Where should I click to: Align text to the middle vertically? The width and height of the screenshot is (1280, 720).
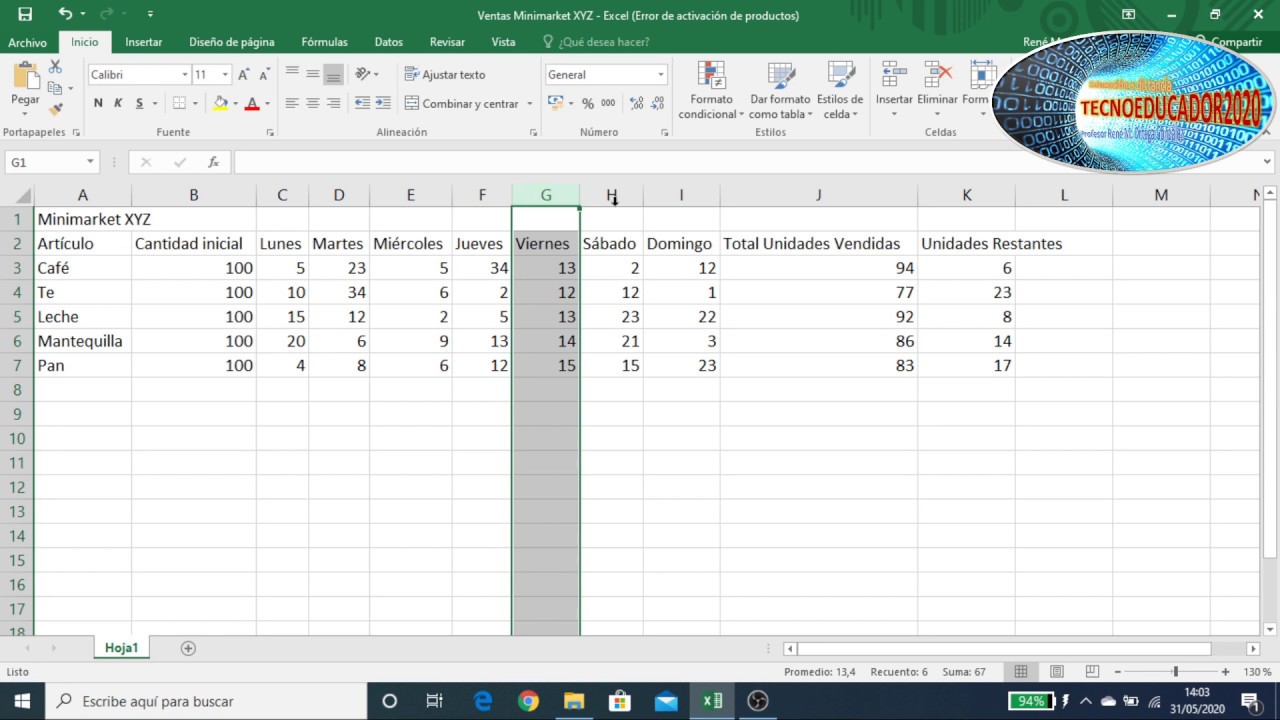click(313, 74)
